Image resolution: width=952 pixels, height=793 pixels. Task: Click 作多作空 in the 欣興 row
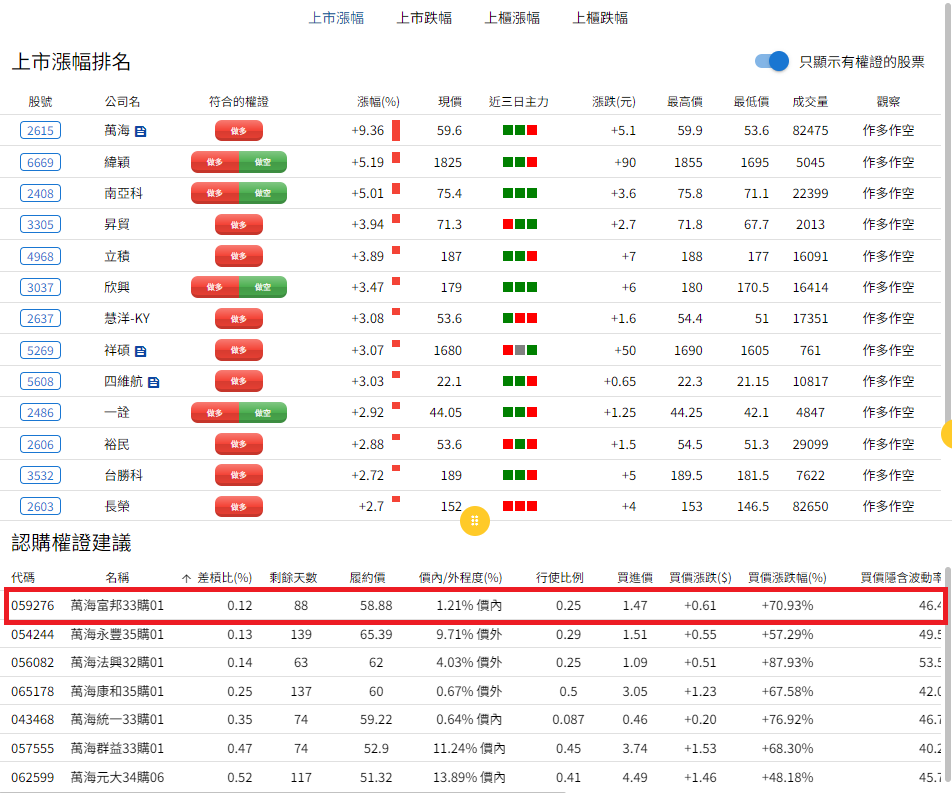tap(888, 287)
